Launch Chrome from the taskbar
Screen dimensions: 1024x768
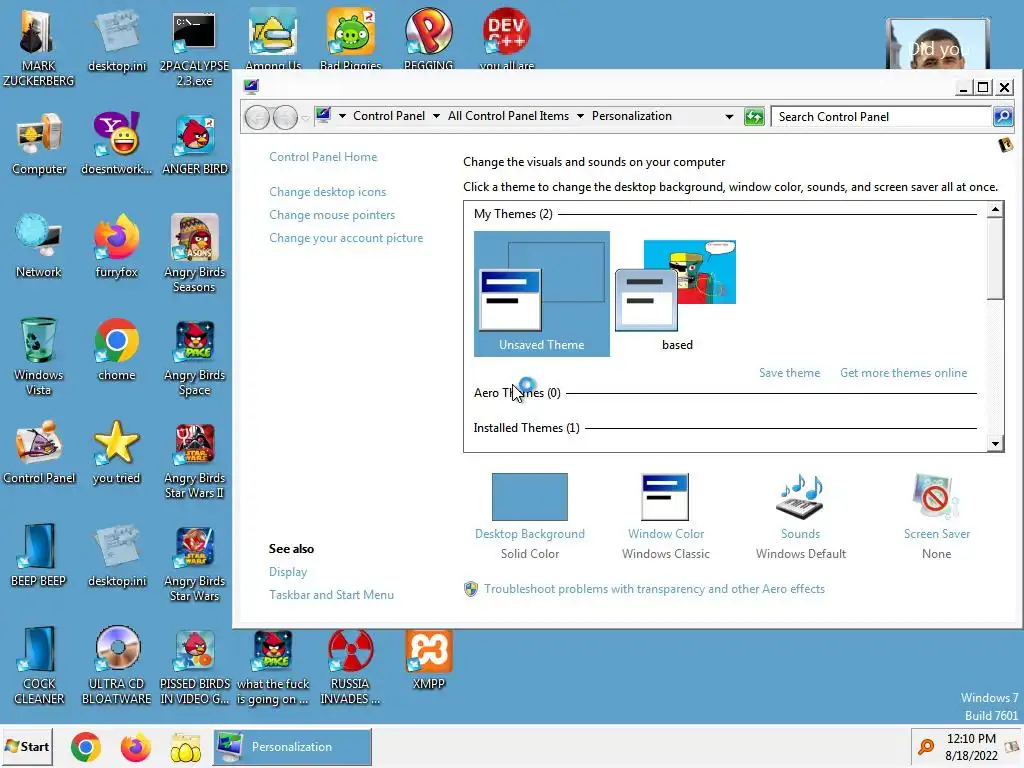pyautogui.click(x=86, y=747)
